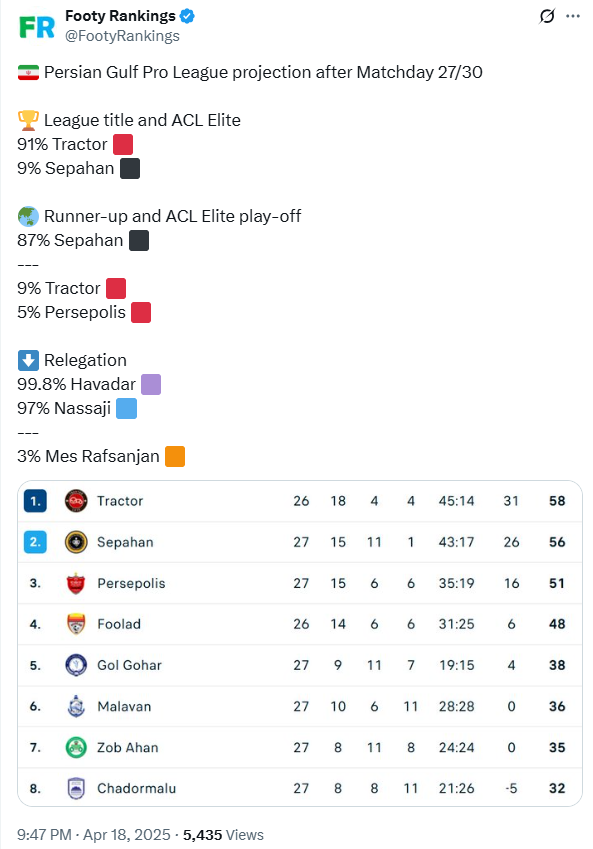Open the Footy Rankings profile avatar
The height and width of the screenshot is (849, 593).
tap(37, 27)
